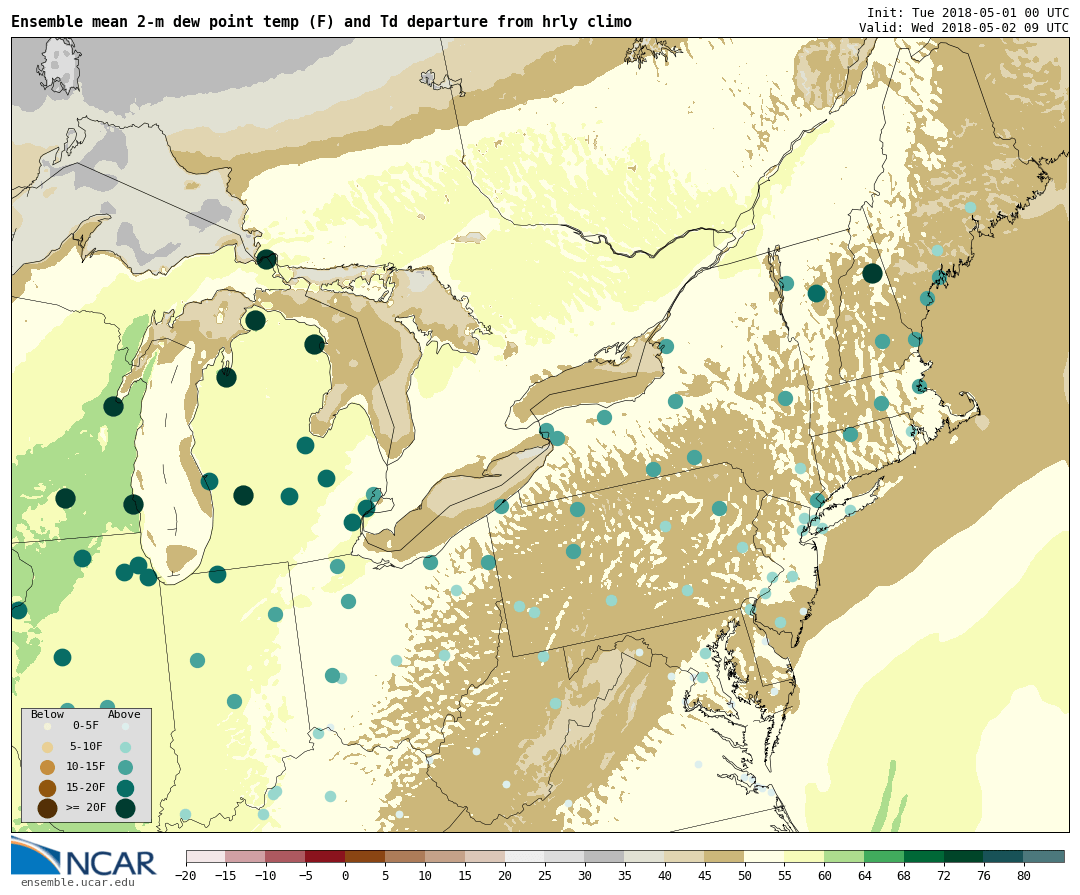Pick the 40 to 45 beige colorbar swatch
The image size is (1080, 895).
(x=685, y=856)
